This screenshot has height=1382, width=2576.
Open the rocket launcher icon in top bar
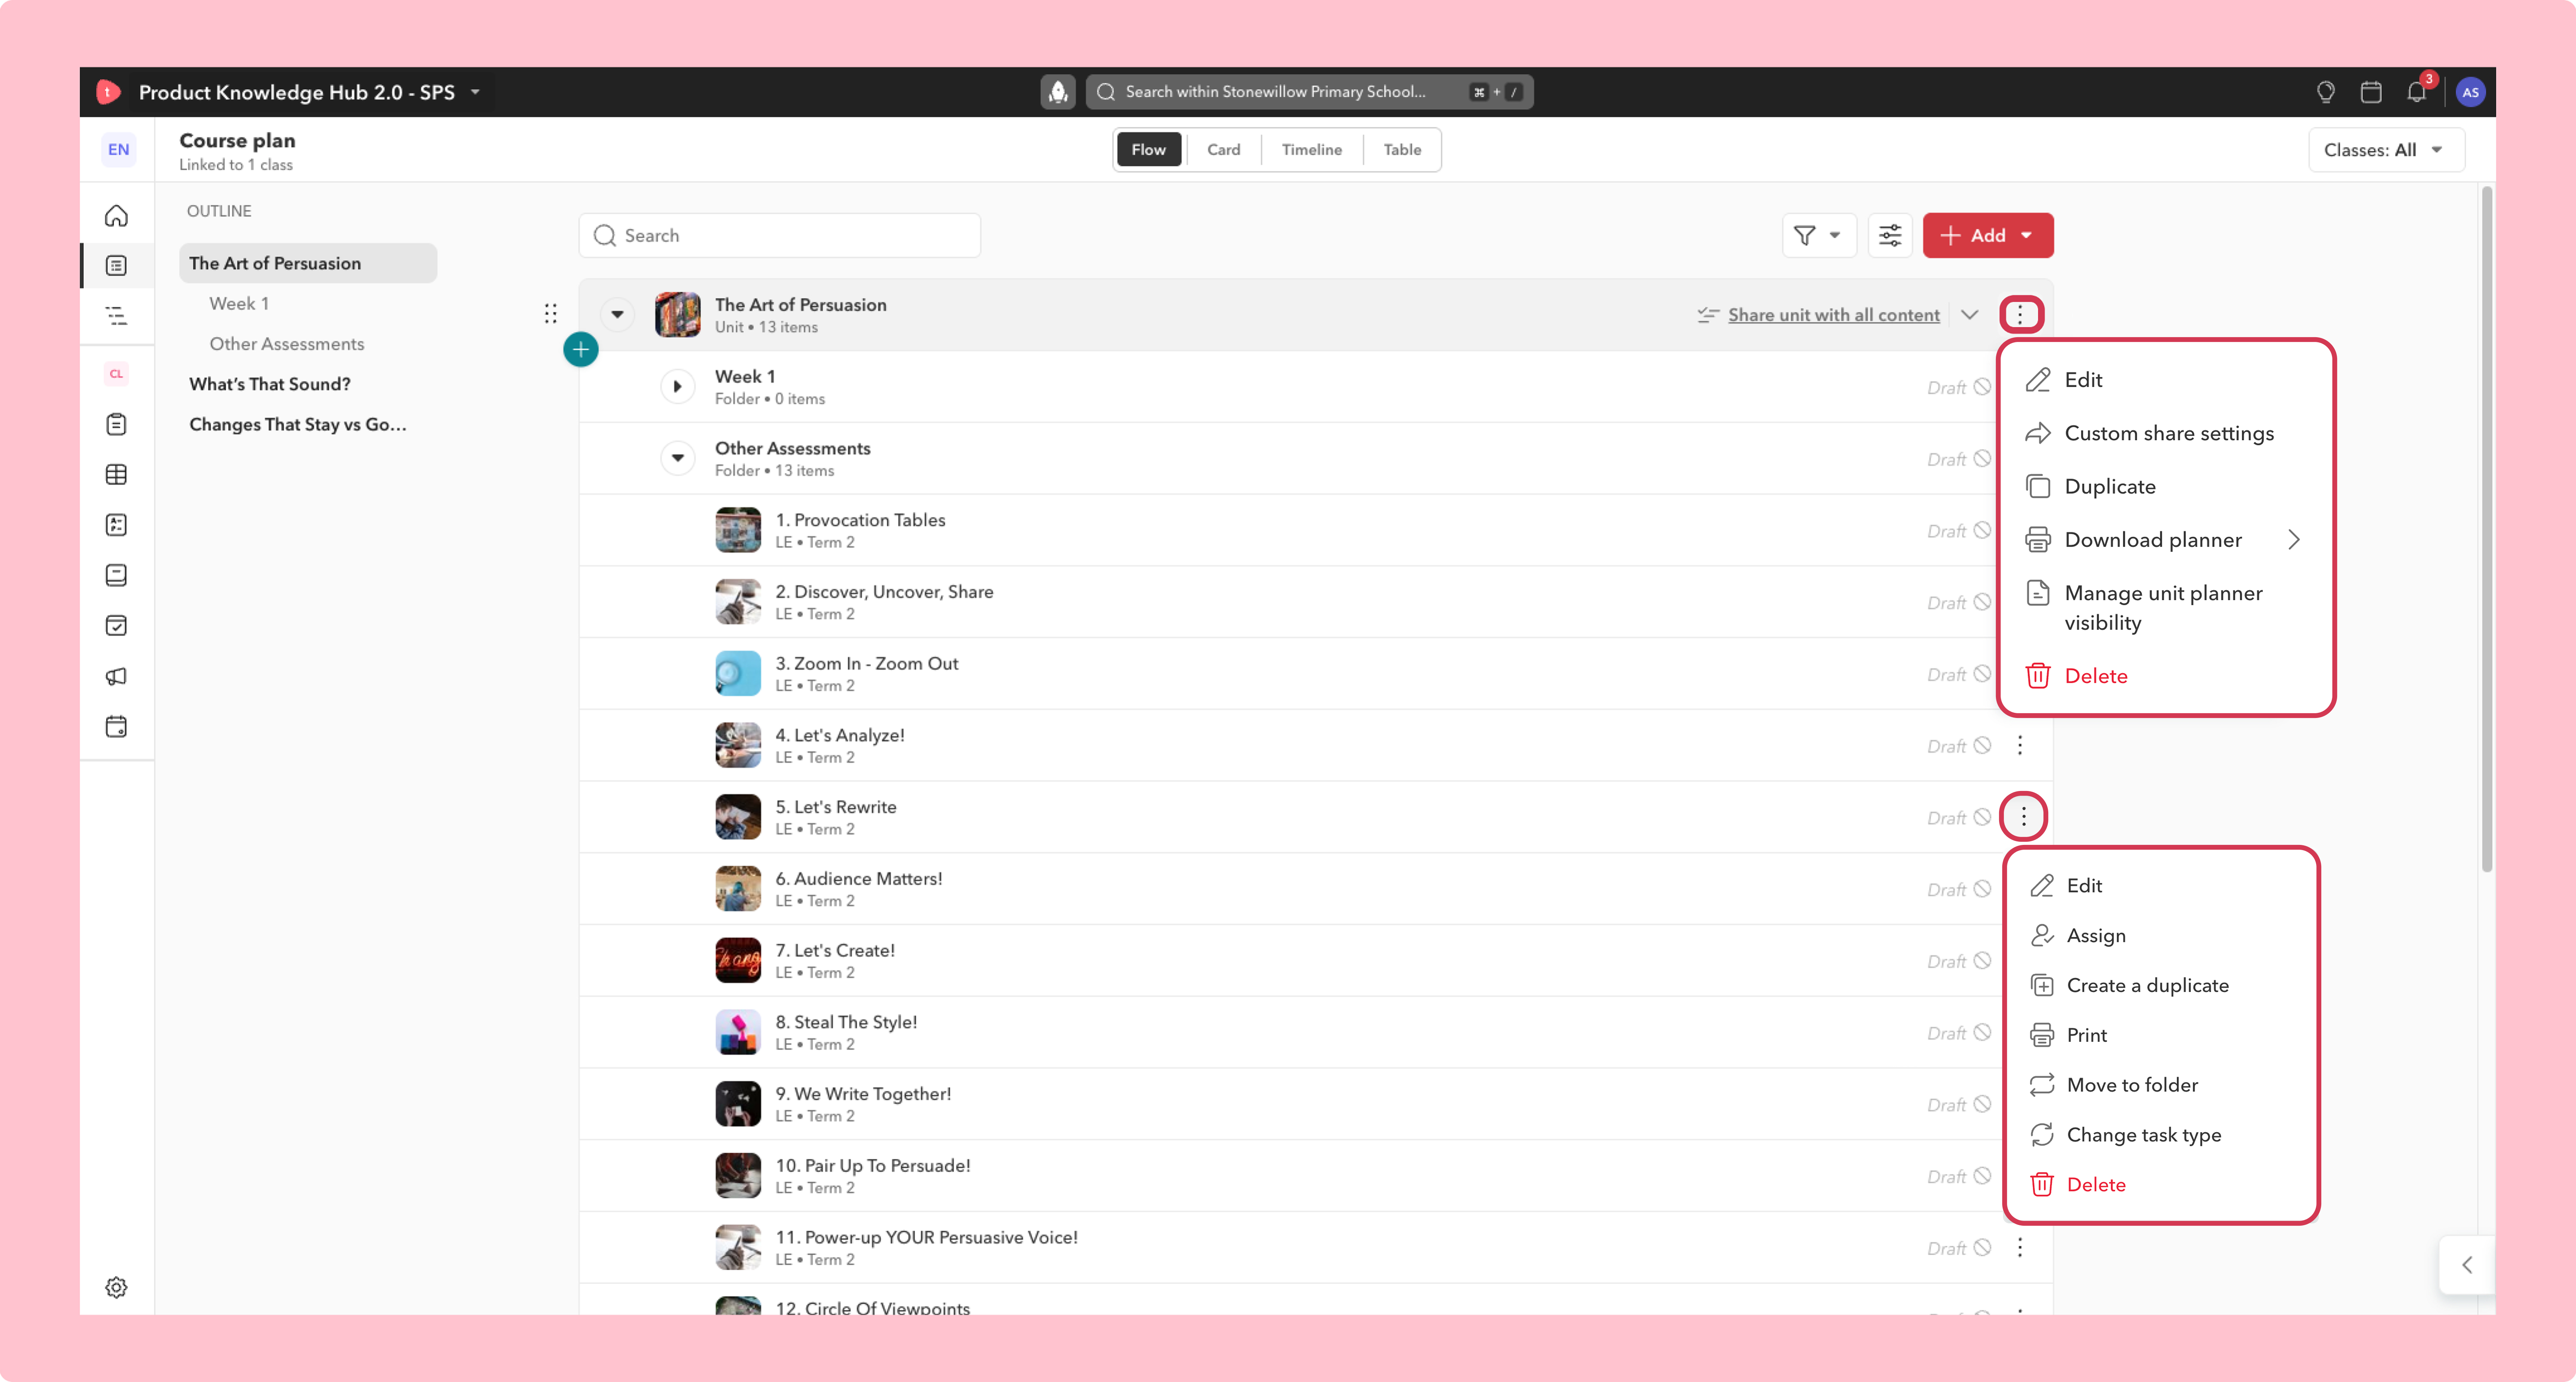(x=1057, y=92)
